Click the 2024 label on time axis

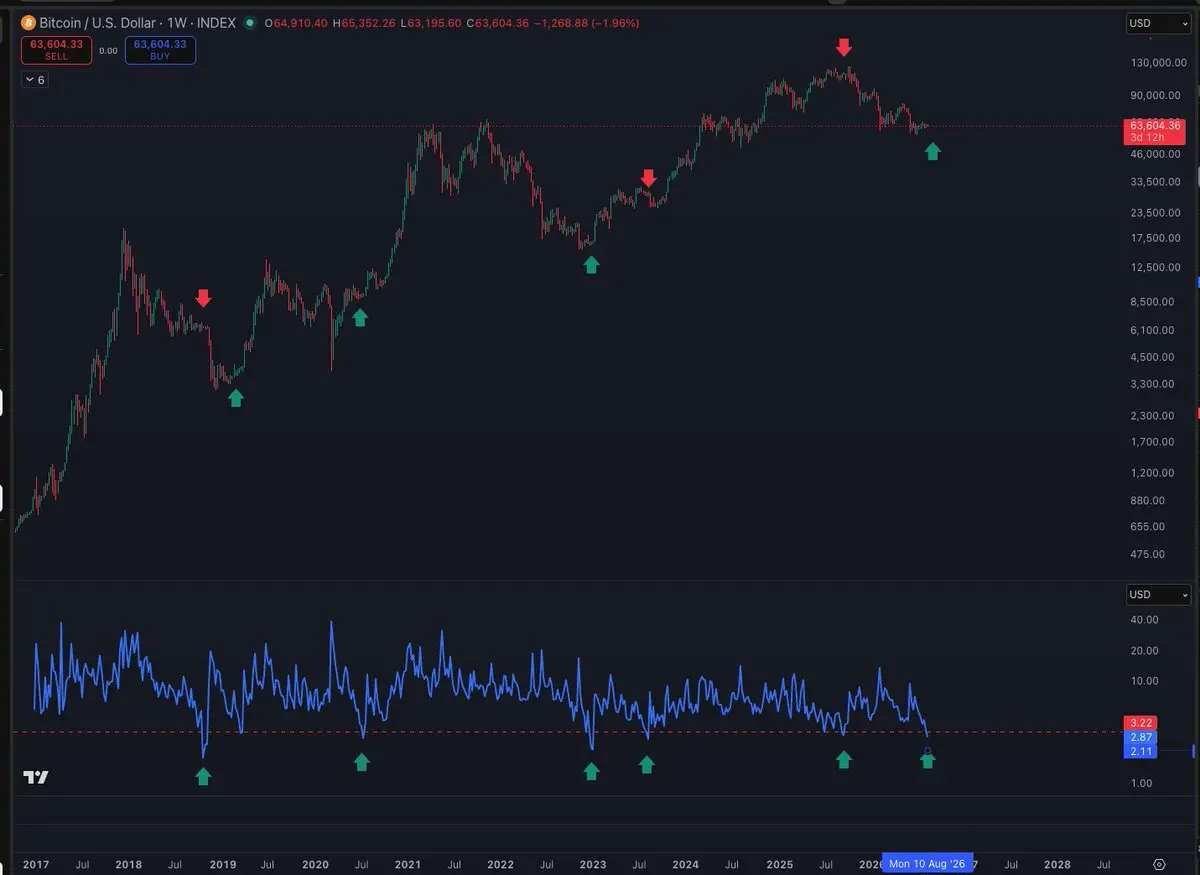coord(686,864)
